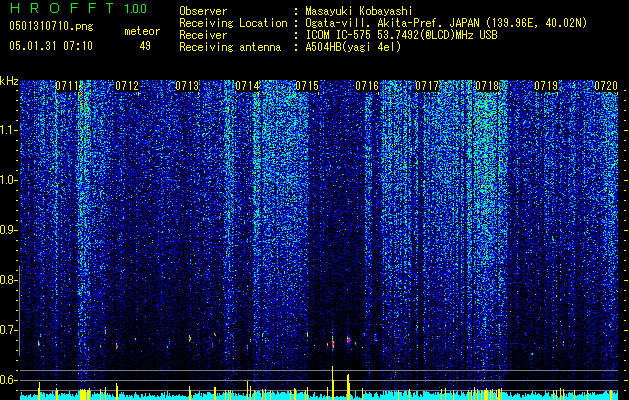Click the 0715 time marker
This screenshot has height=400, width=629.
click(307, 86)
